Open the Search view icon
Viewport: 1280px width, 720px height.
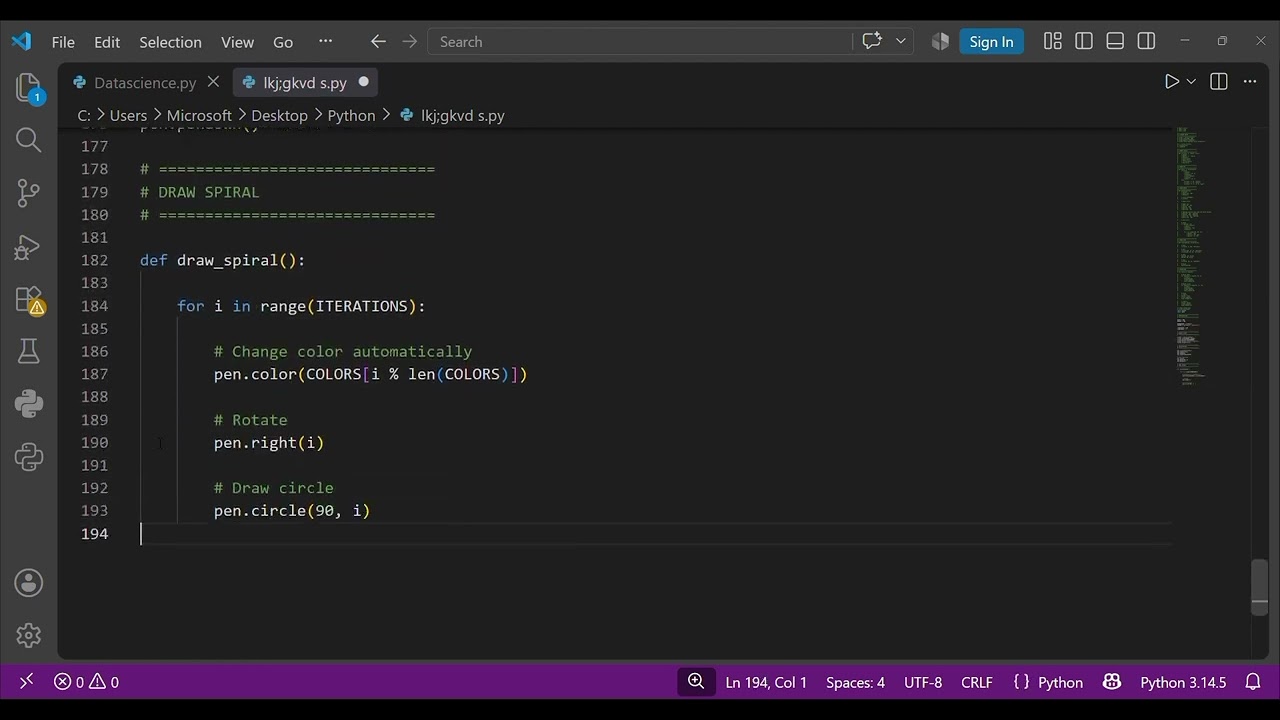(x=29, y=140)
